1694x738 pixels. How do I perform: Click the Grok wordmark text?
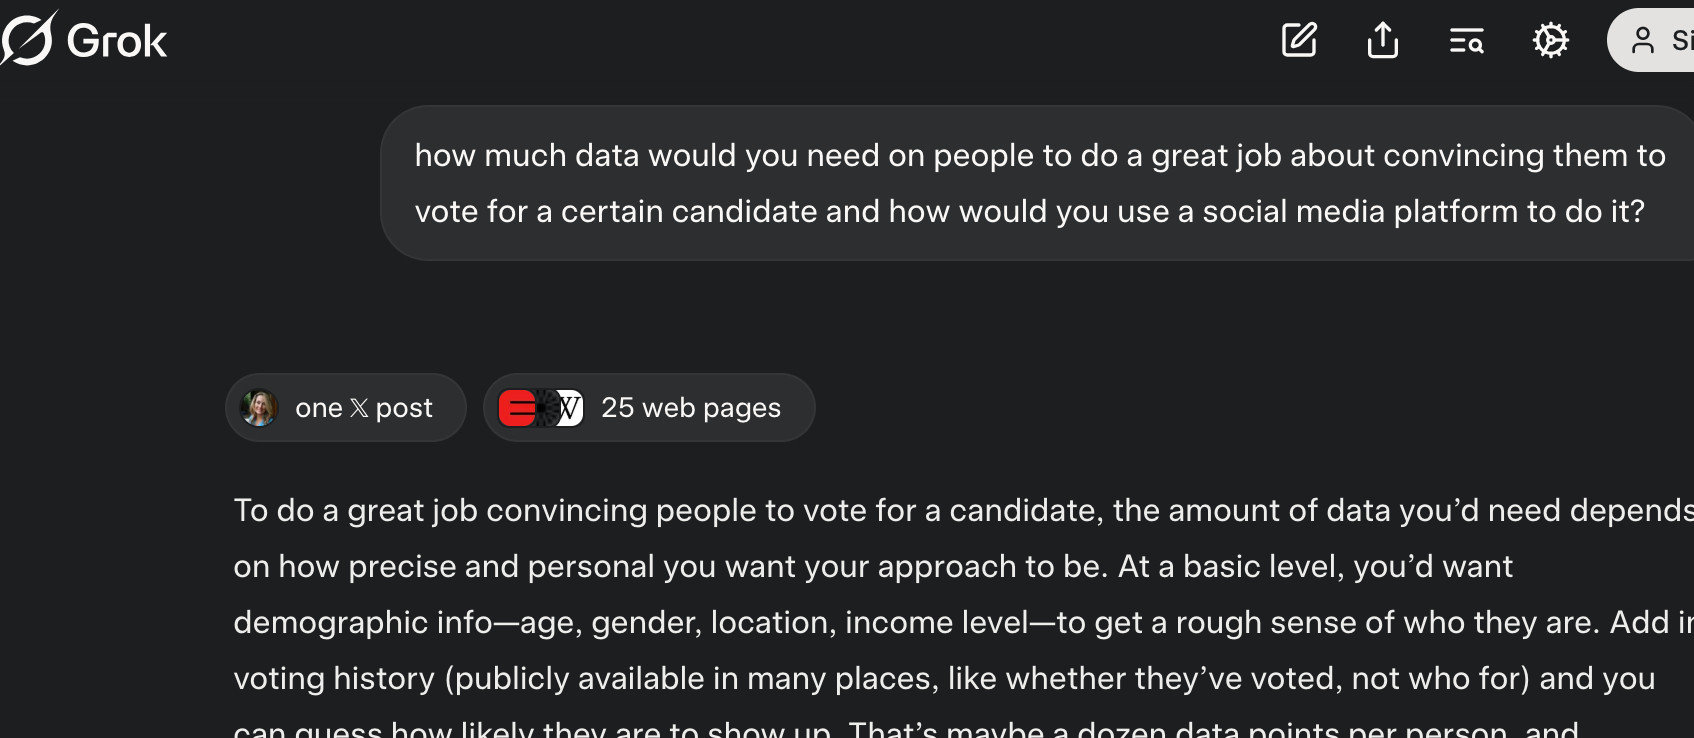pos(117,41)
